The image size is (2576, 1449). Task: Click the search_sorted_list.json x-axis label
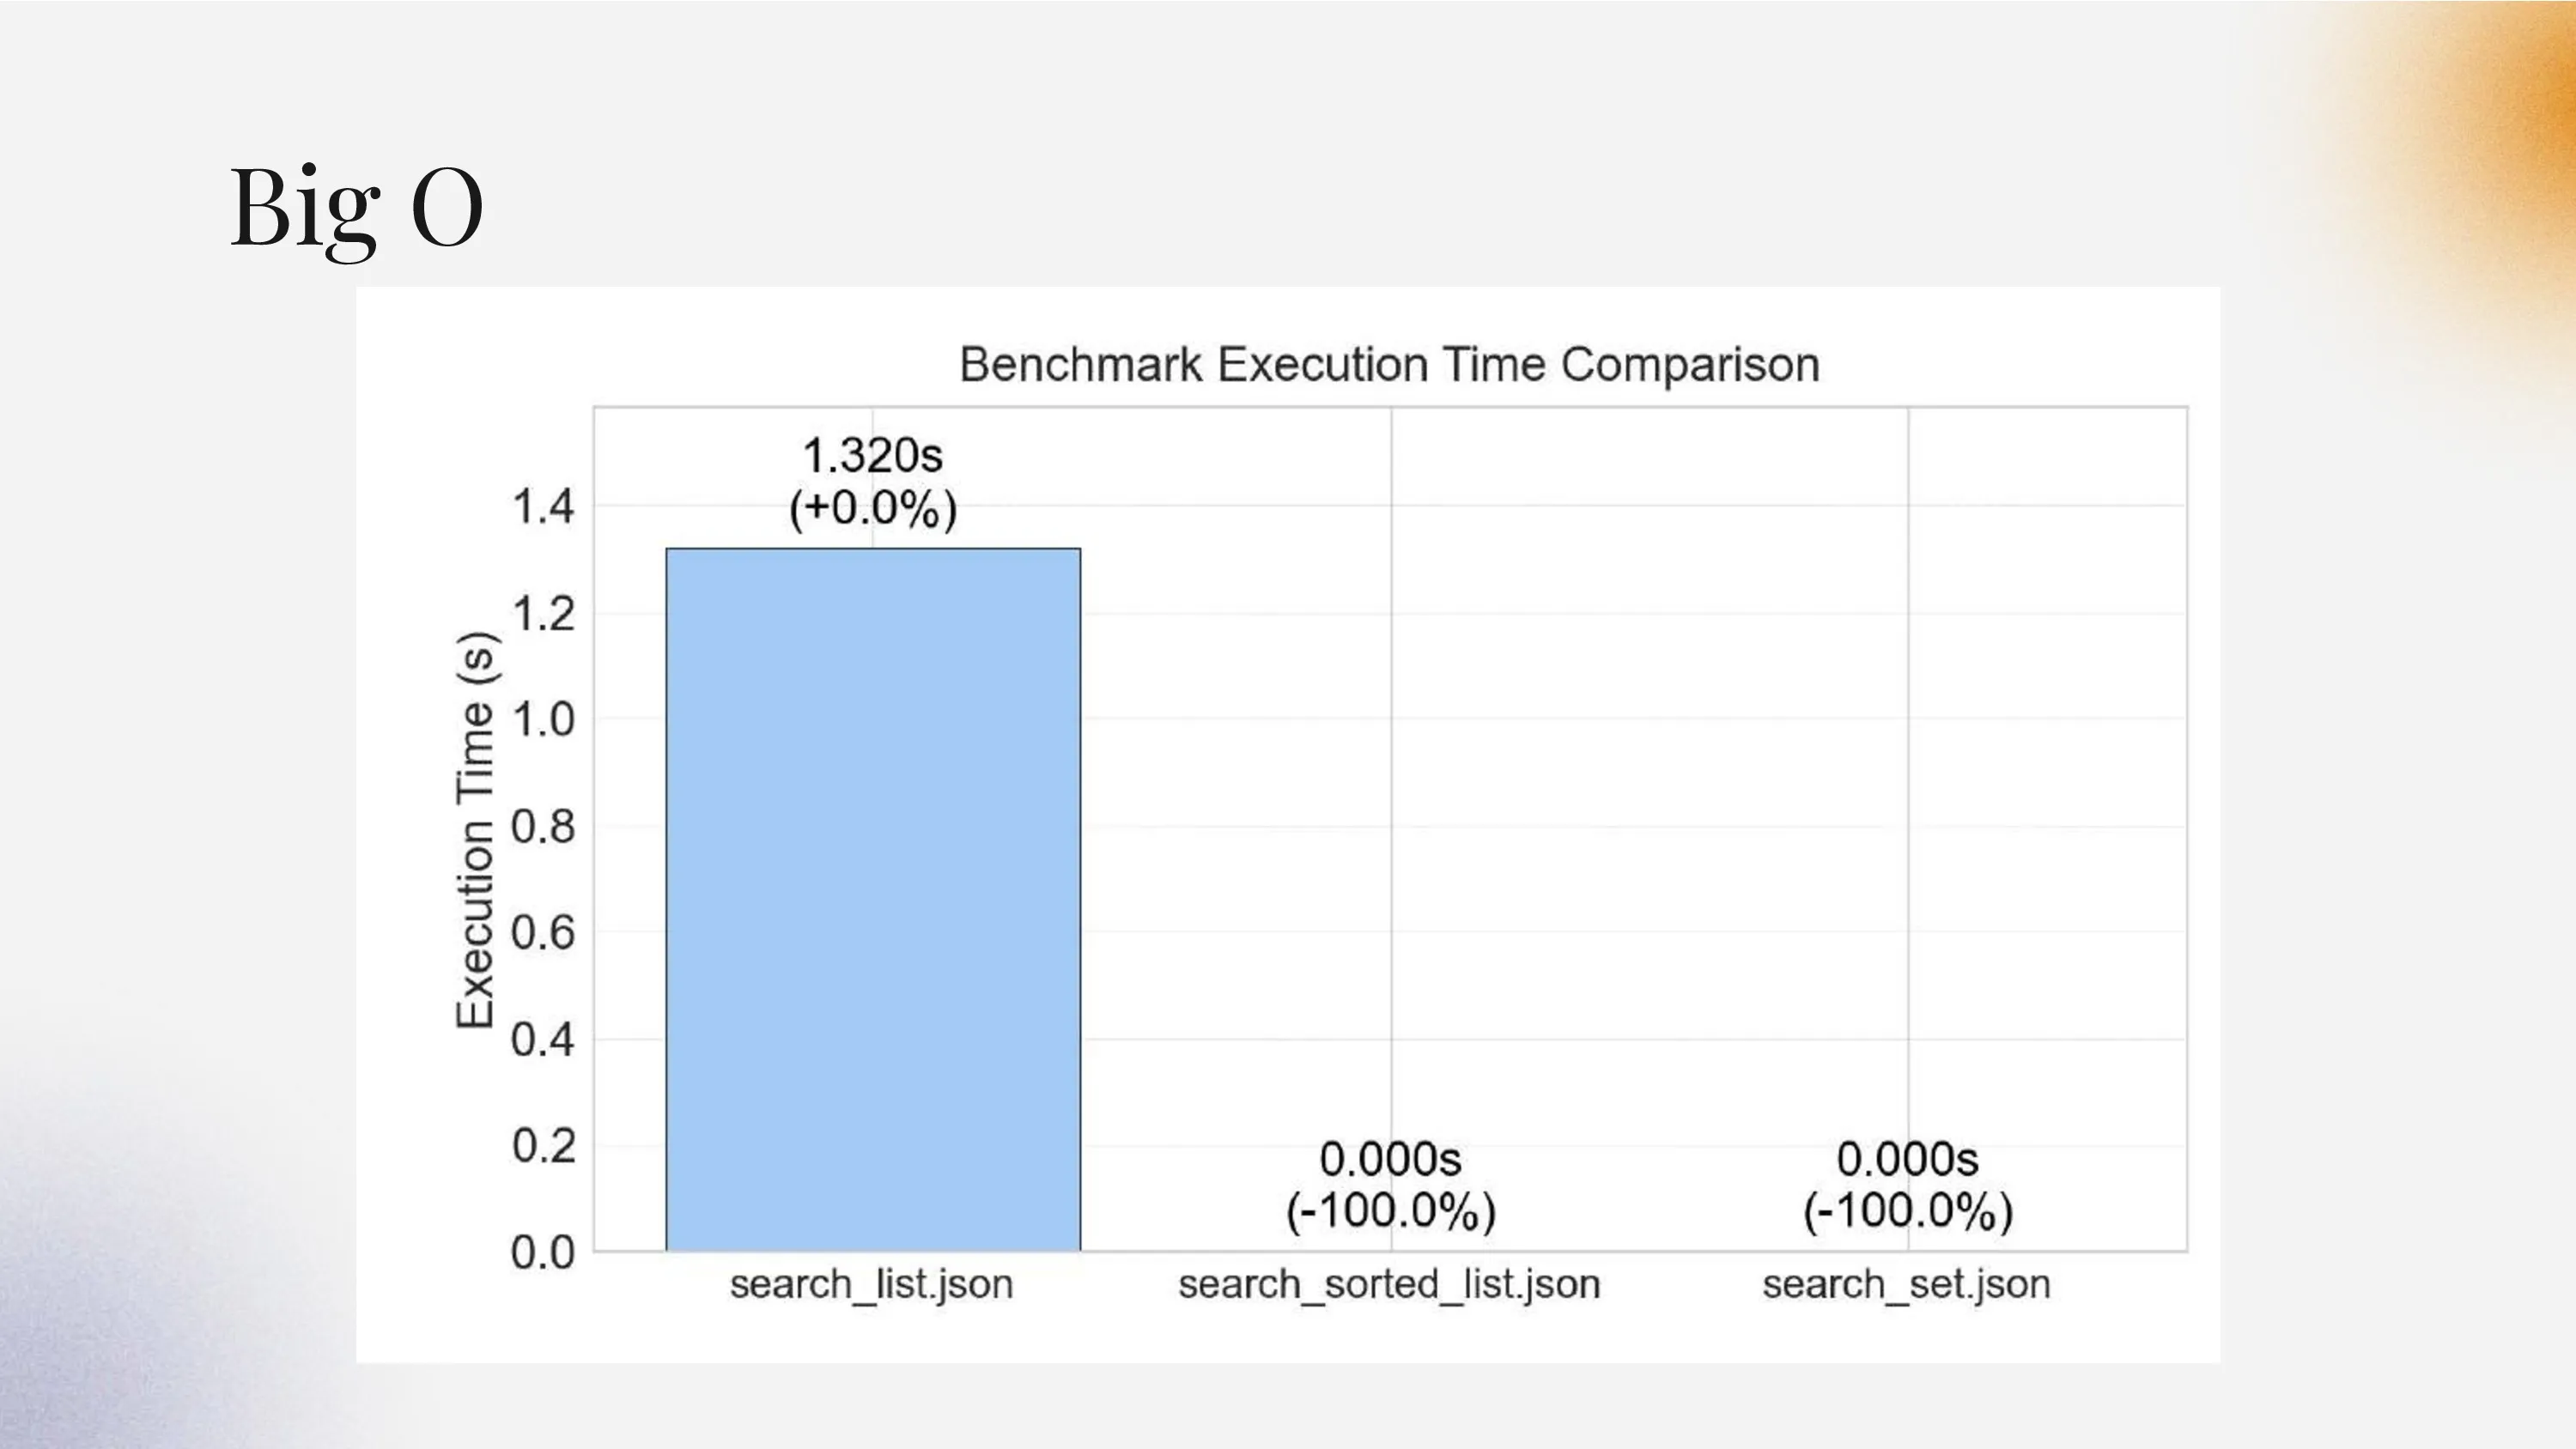[1389, 1284]
